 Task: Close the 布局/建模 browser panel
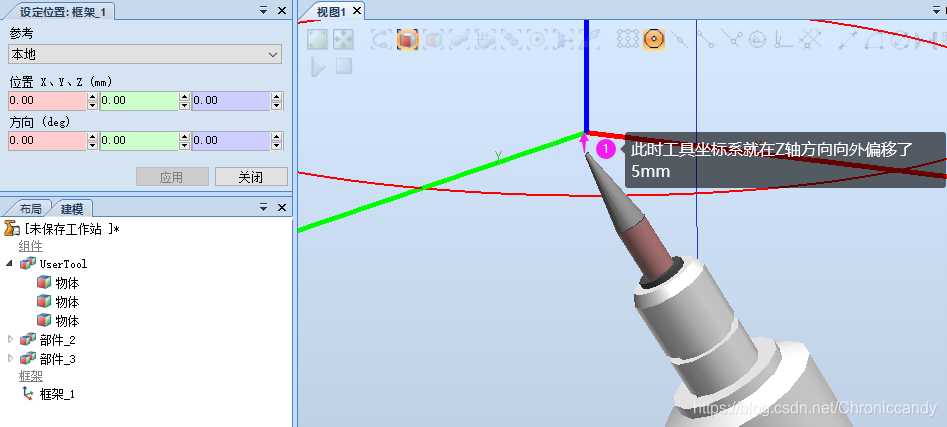(x=281, y=207)
